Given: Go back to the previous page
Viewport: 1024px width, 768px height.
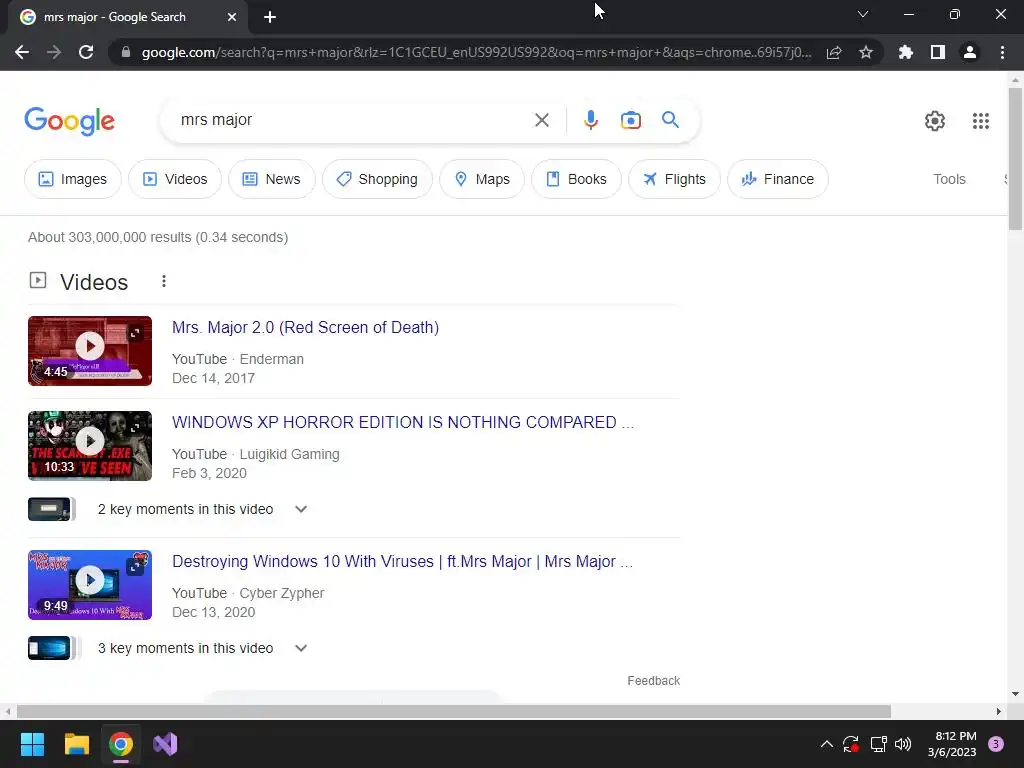Looking at the screenshot, I should tap(22, 52).
